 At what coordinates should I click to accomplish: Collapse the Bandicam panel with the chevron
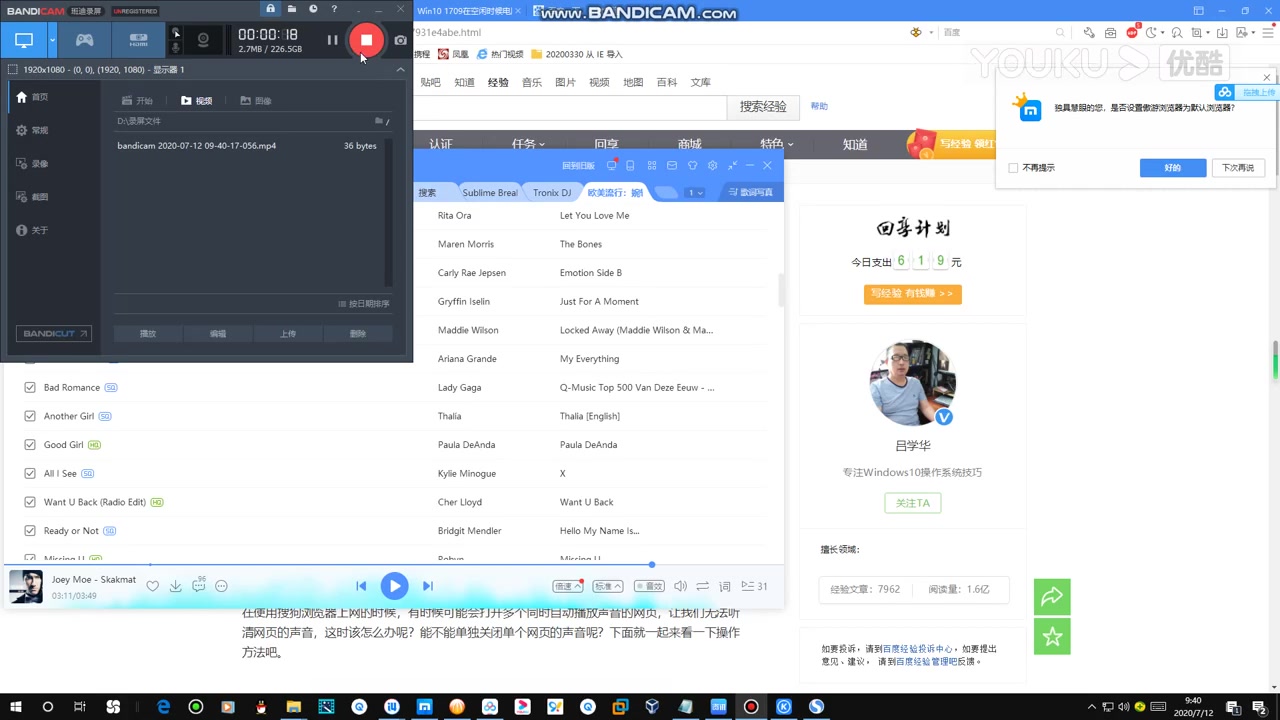click(x=400, y=70)
